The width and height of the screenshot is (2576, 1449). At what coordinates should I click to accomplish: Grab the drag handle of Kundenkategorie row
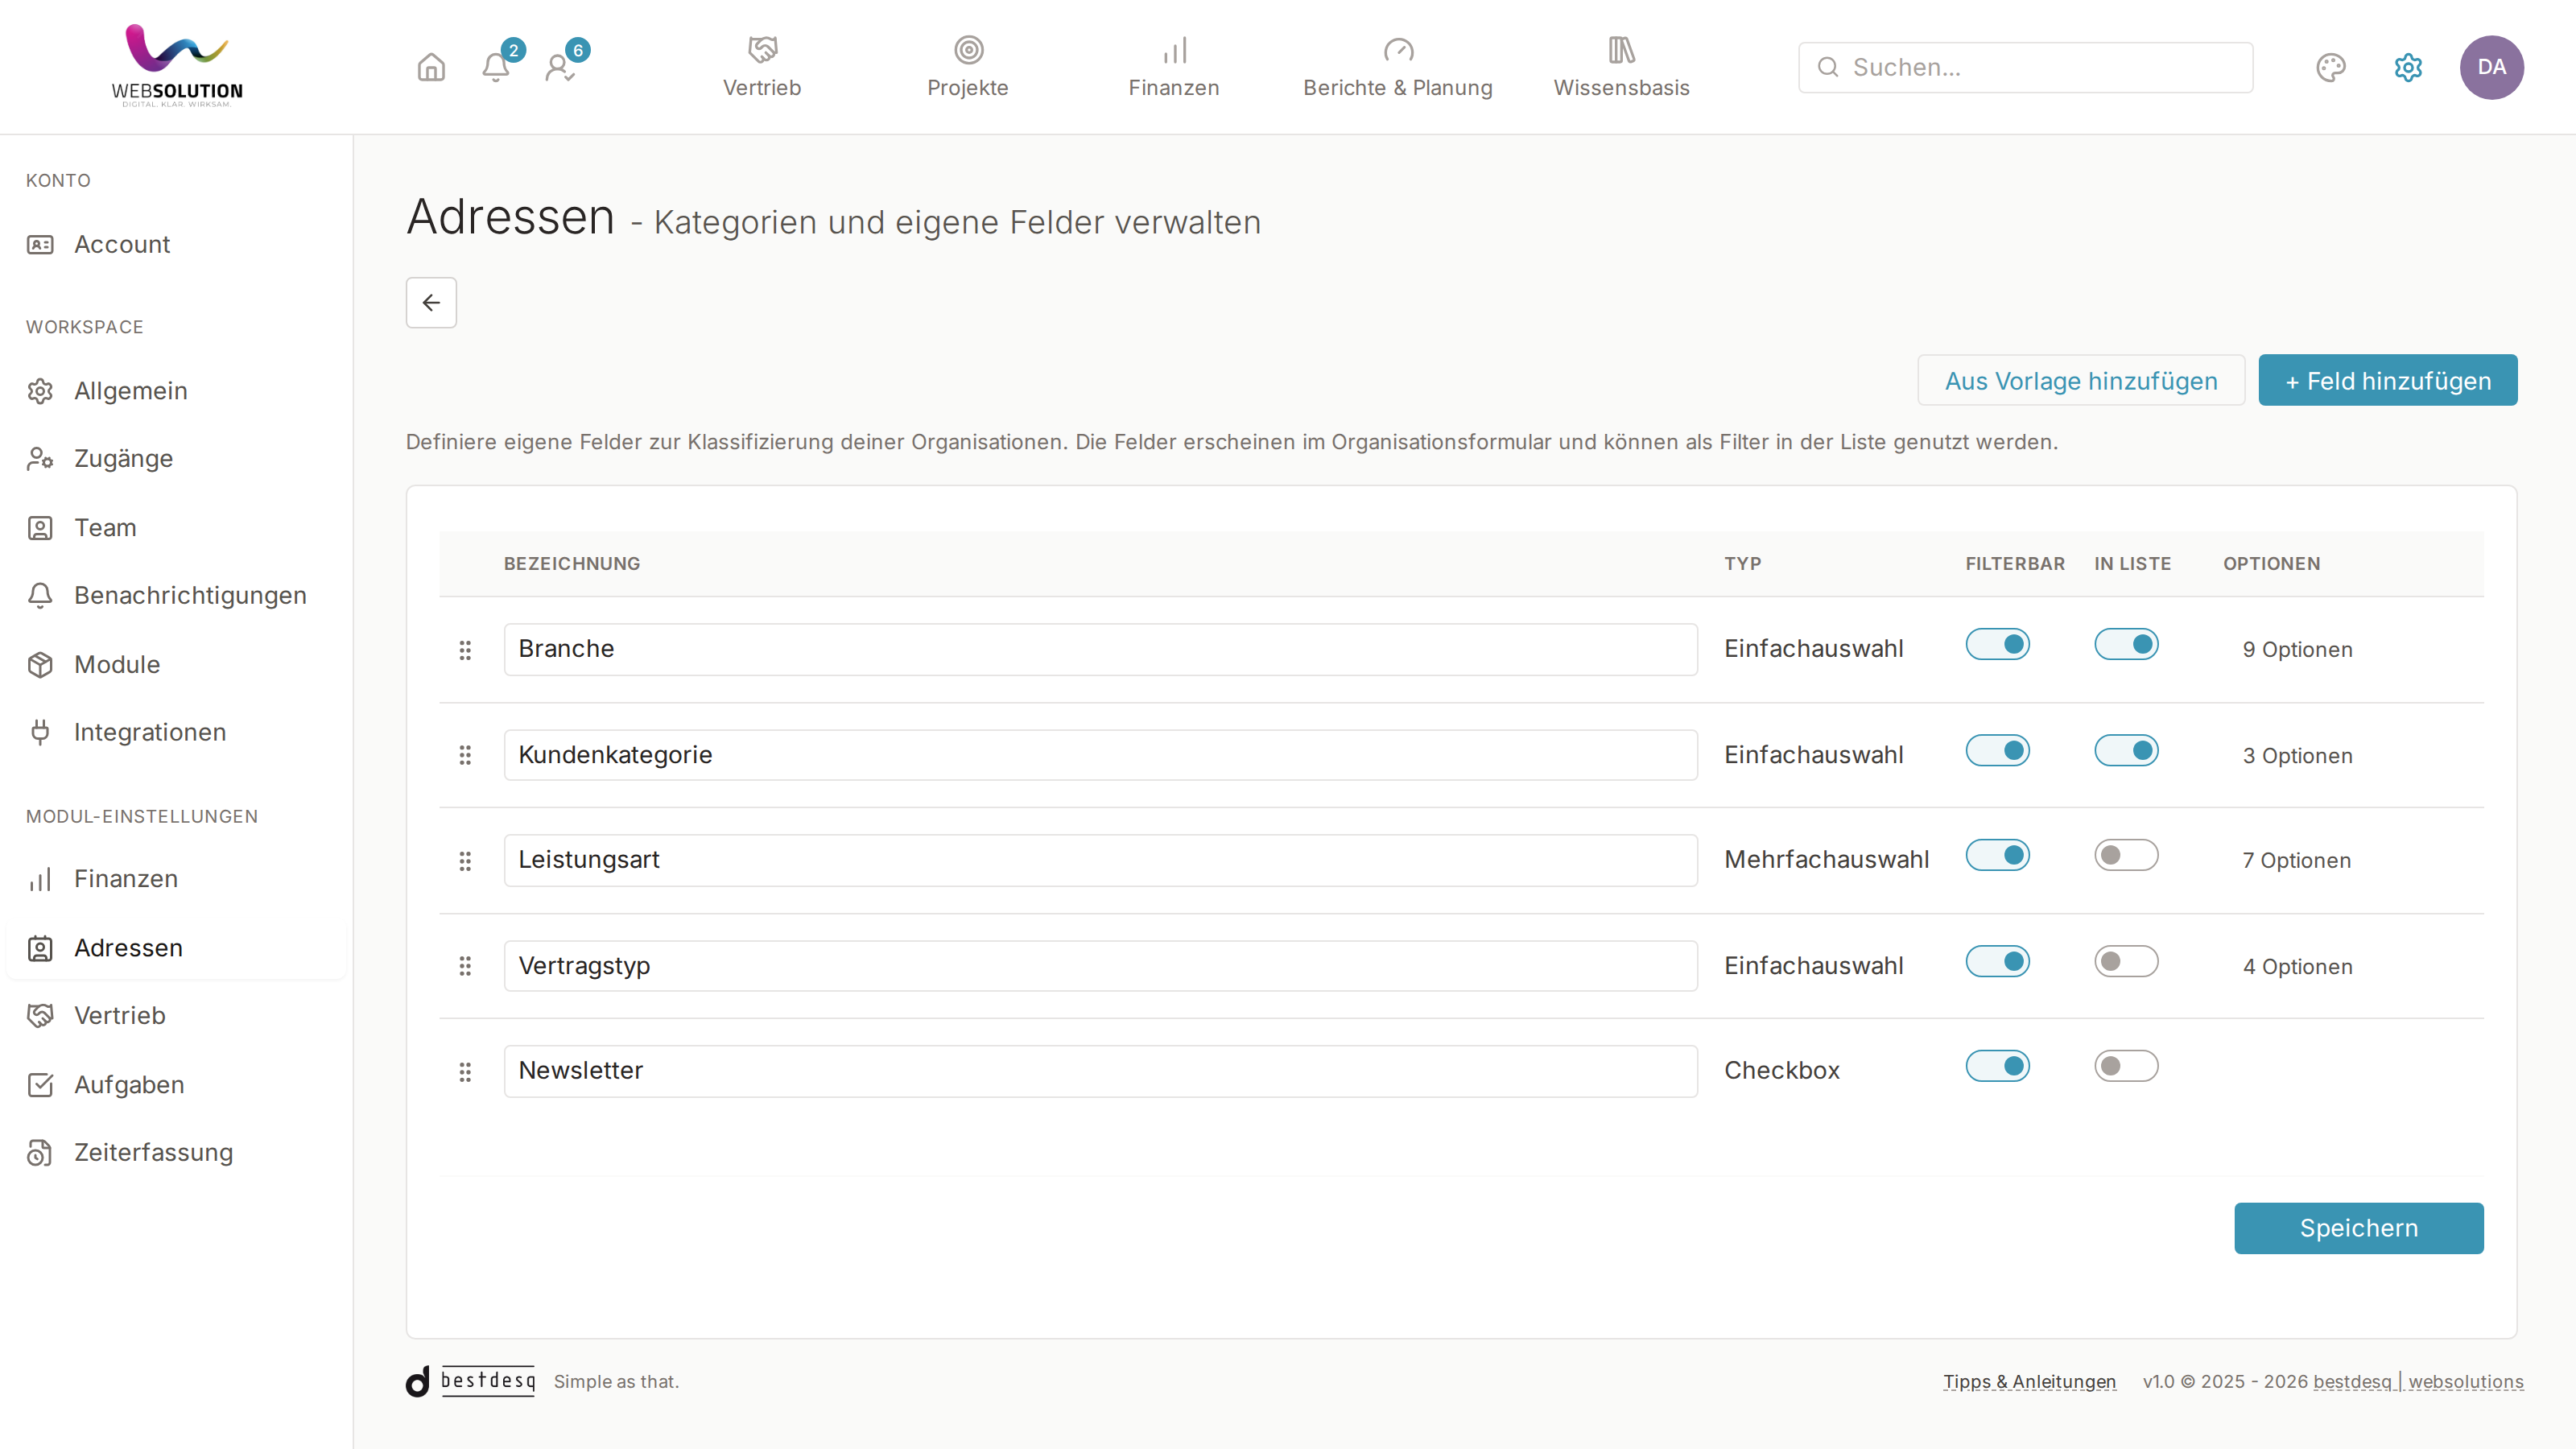click(465, 755)
